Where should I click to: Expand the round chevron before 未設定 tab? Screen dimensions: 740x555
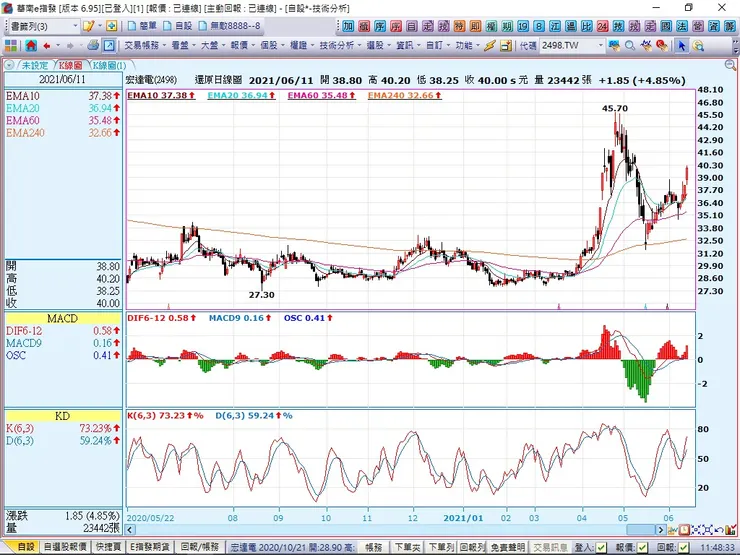pyautogui.click(x=9, y=66)
